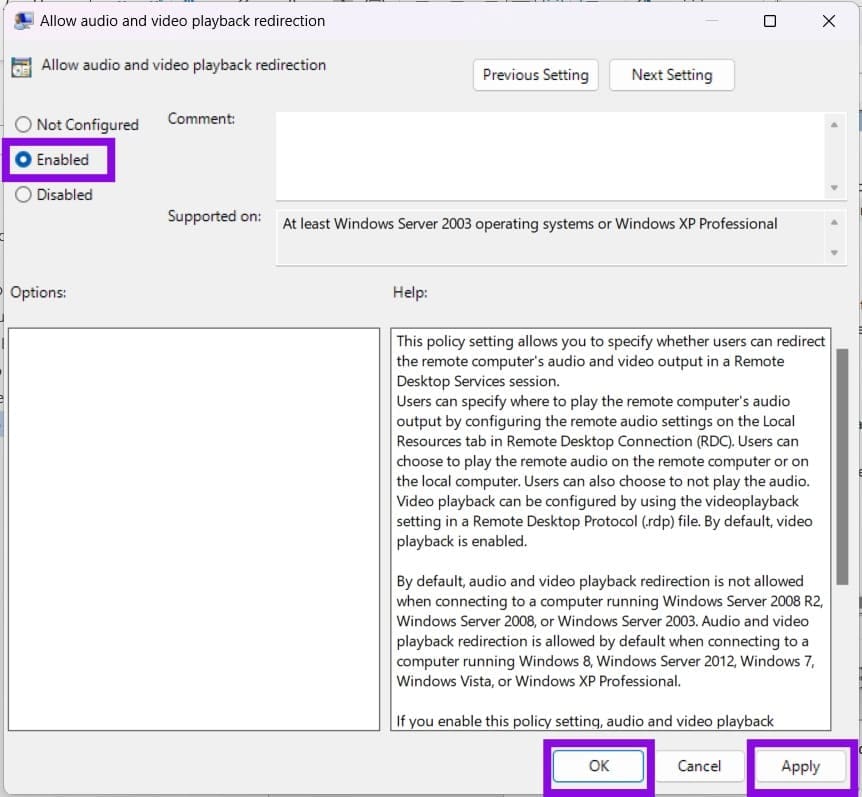This screenshot has height=797, width=862.
Task: Cancel the policy changes
Action: coord(699,766)
